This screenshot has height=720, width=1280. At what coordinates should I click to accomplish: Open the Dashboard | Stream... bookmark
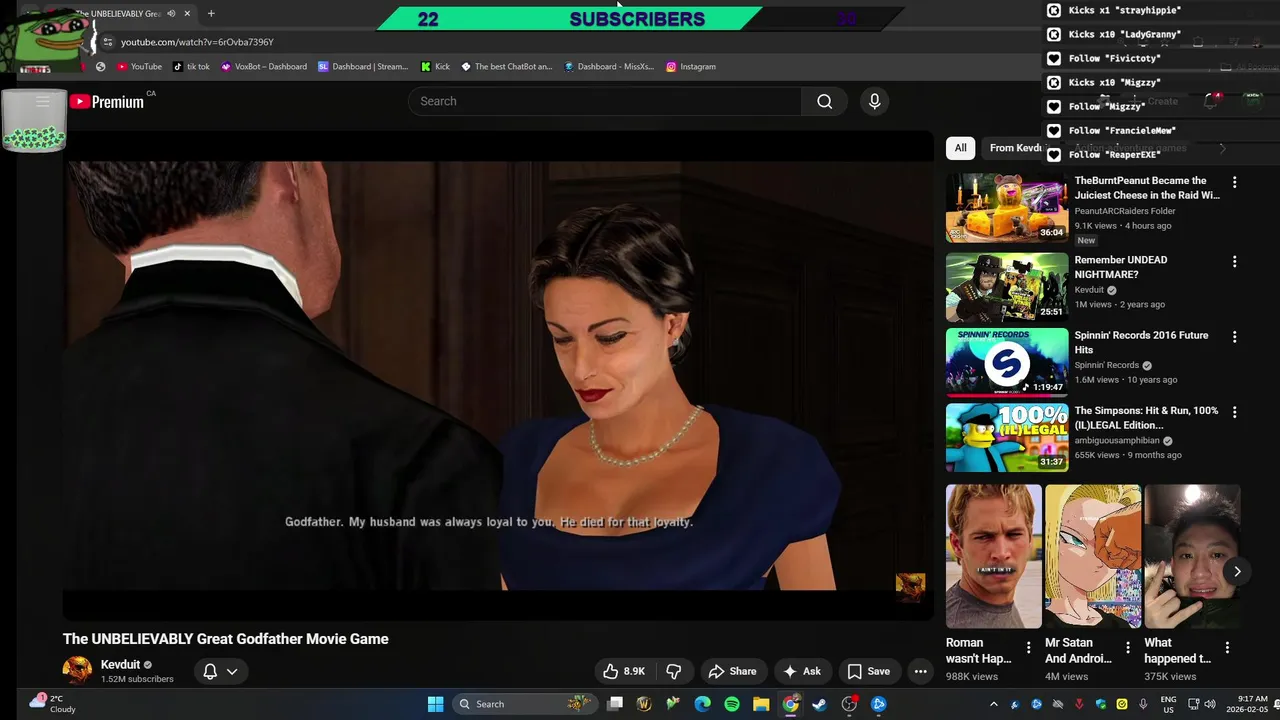pos(363,66)
